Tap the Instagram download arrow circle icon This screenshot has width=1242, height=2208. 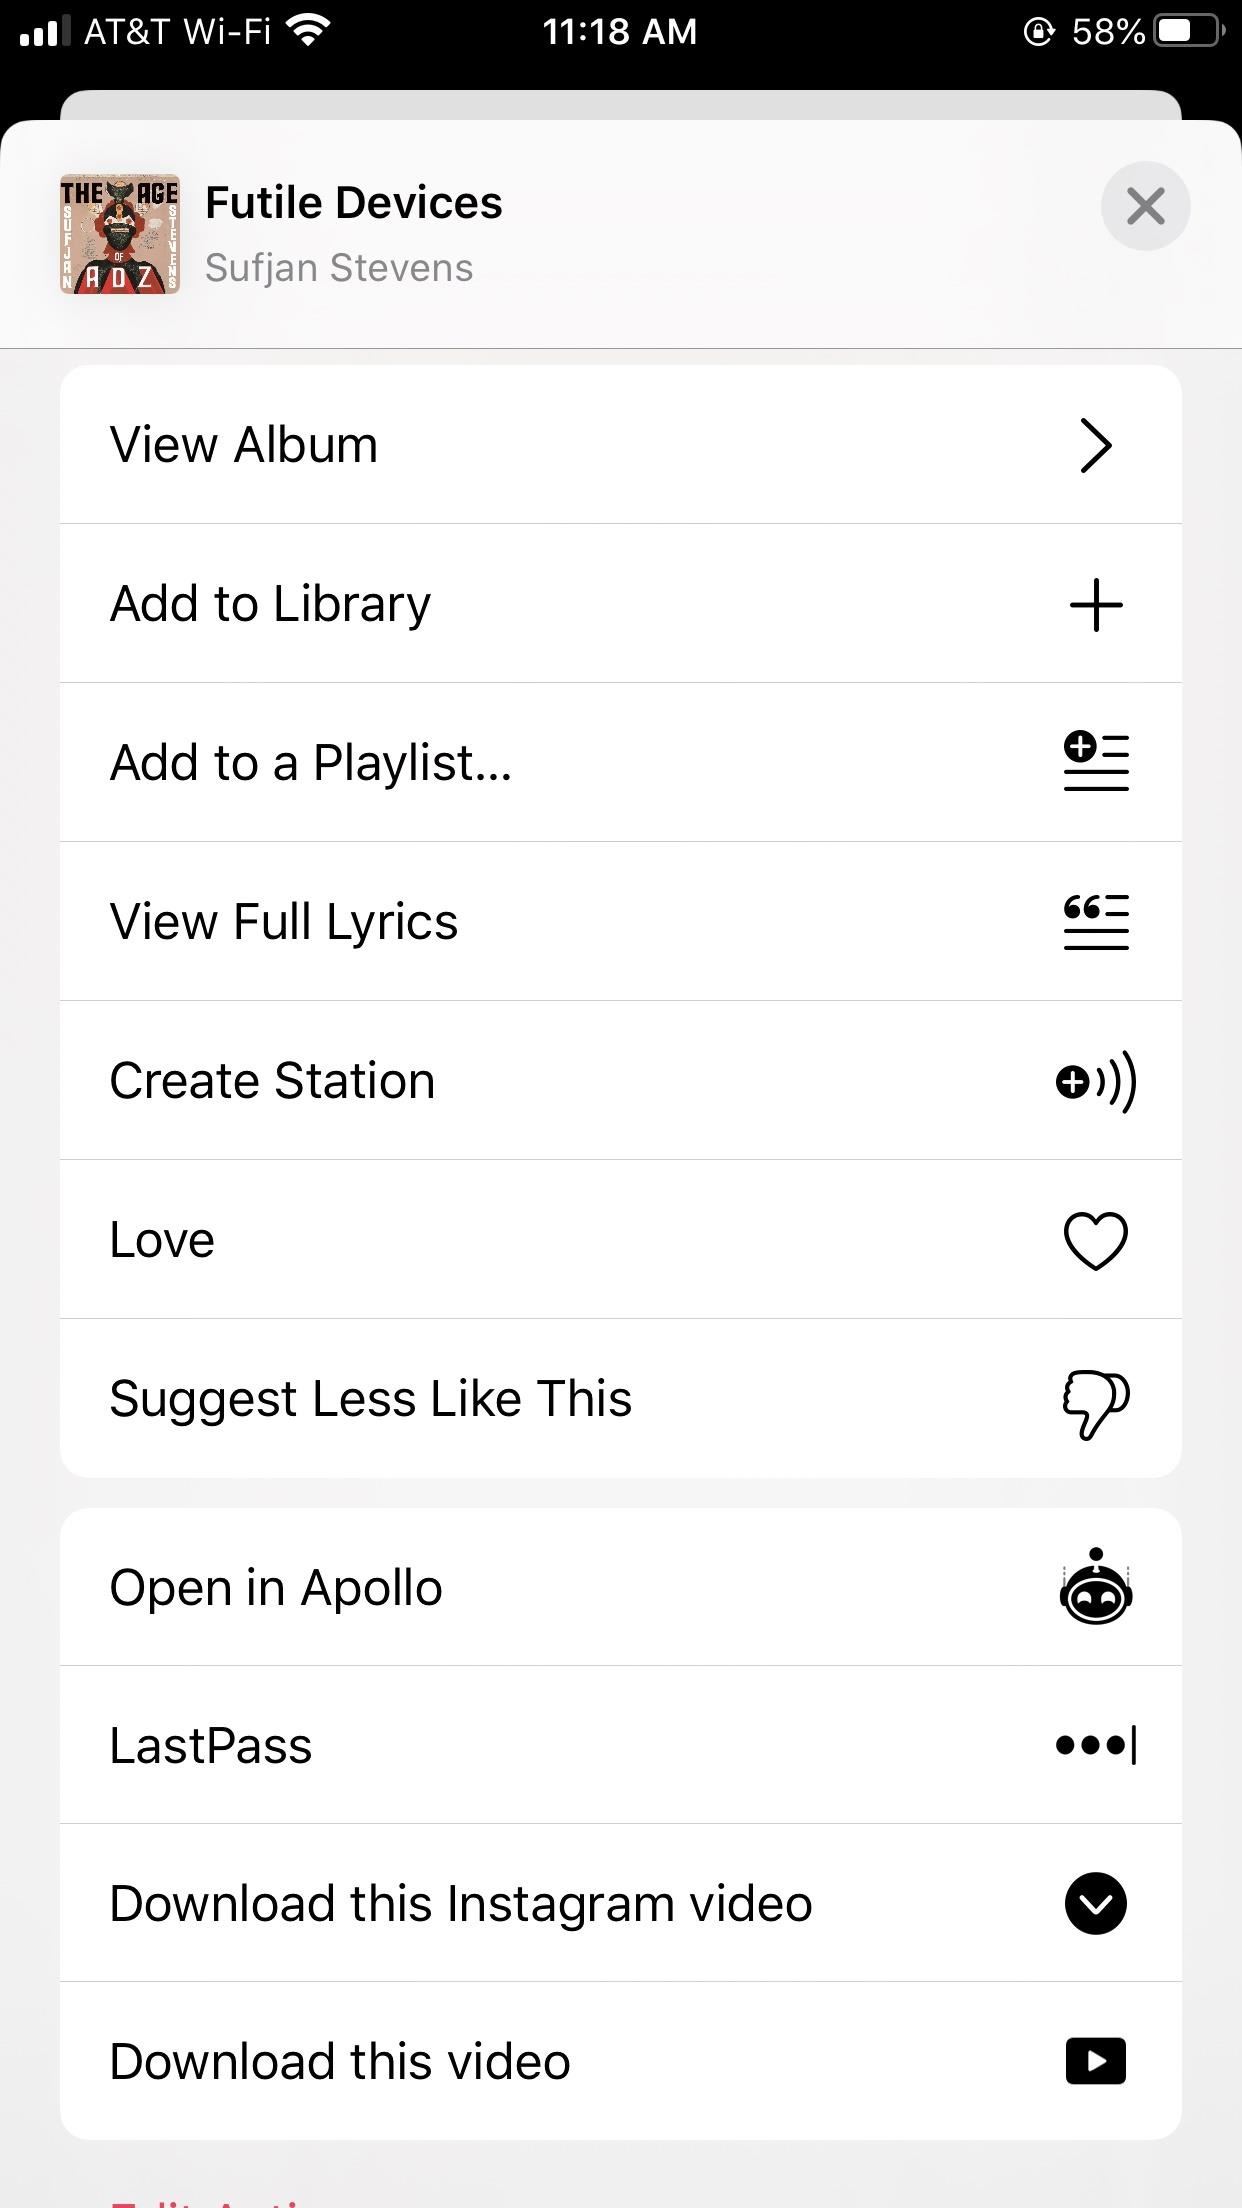pyautogui.click(x=1096, y=1903)
